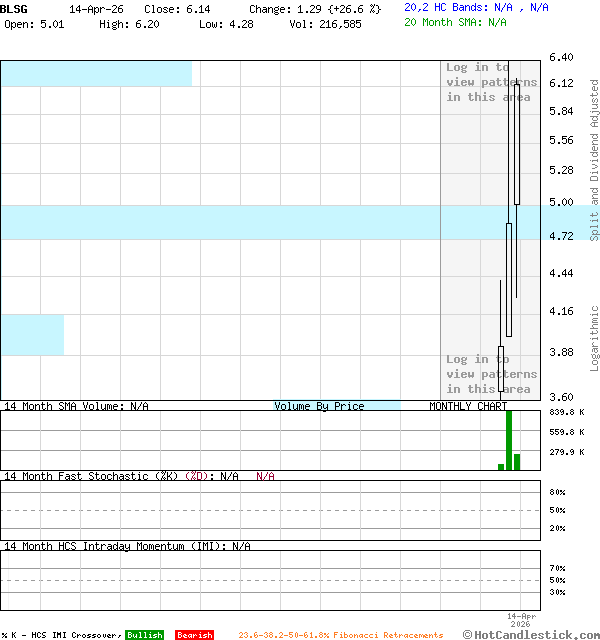Click the lower 'Log in to view patterns' text
600x640 pixels.
[491, 374]
